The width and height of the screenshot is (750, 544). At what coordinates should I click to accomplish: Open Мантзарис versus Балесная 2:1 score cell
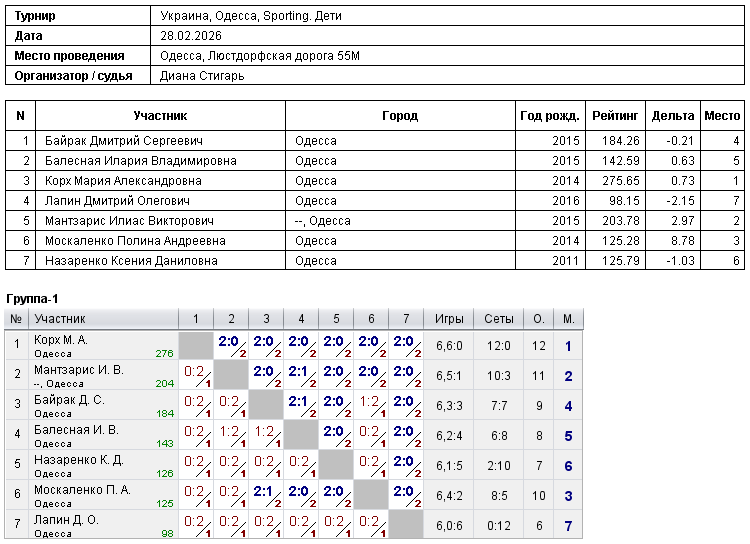301,376
